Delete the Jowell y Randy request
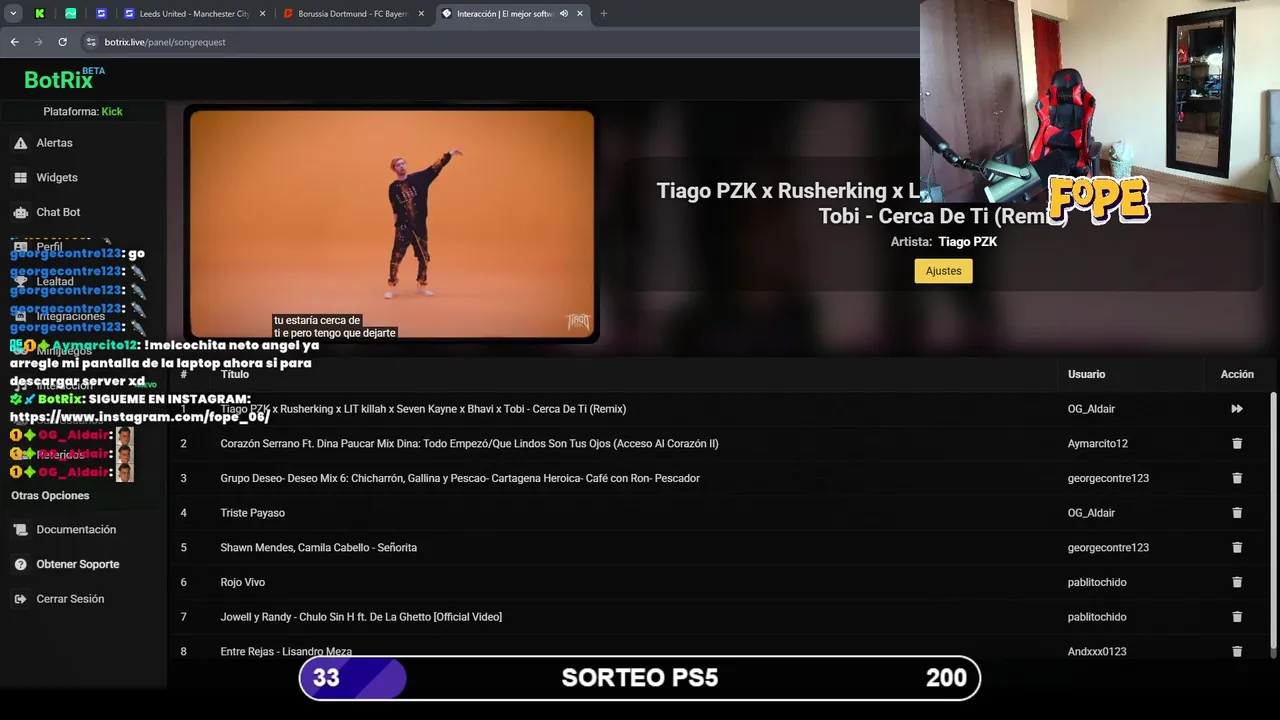This screenshot has height=720, width=1280. [1237, 617]
